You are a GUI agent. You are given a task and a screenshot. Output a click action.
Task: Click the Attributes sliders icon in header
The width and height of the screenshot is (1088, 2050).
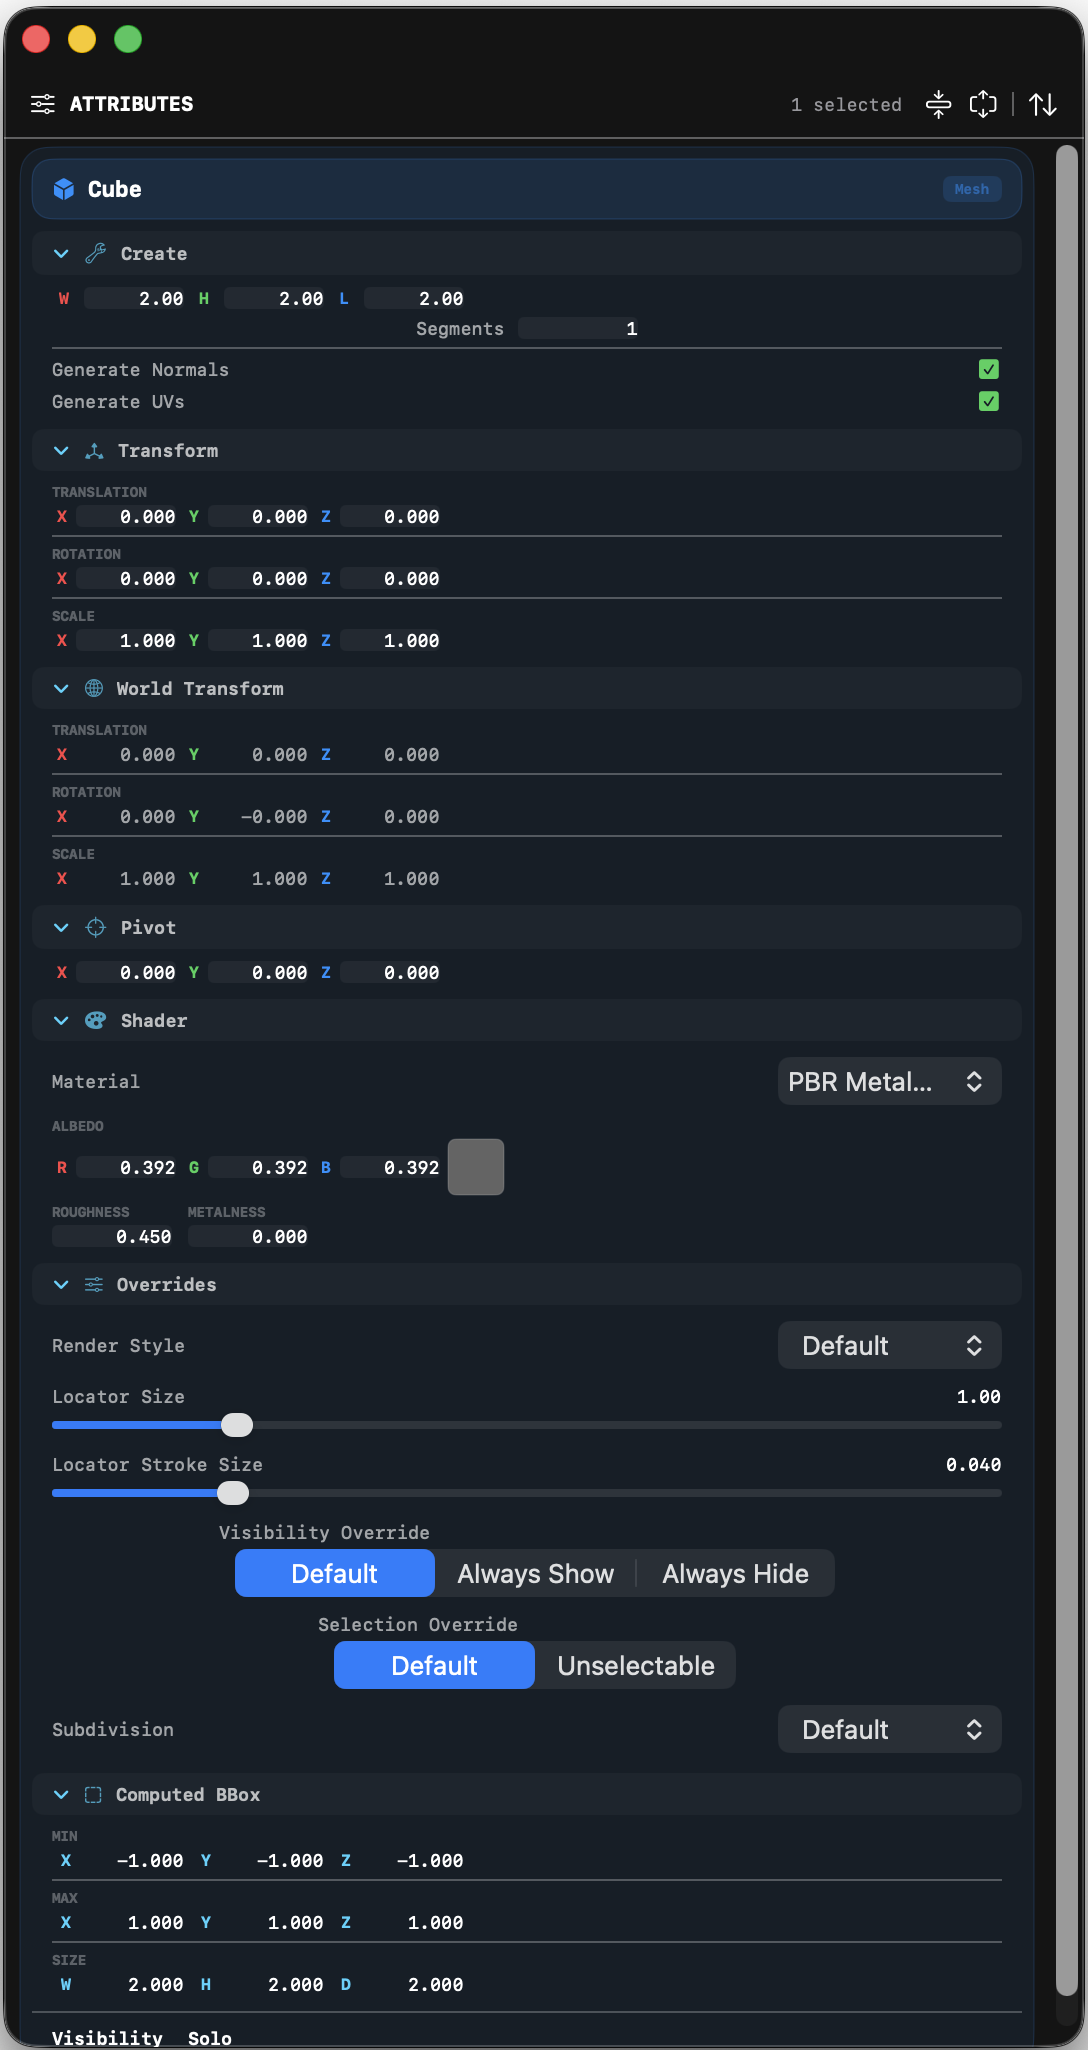(43, 104)
